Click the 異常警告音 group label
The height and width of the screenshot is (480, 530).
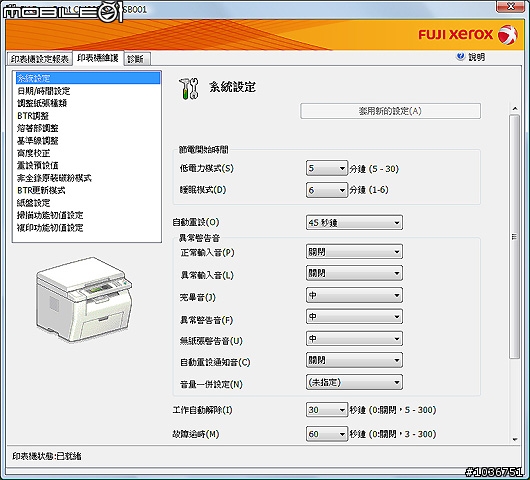click(x=199, y=238)
